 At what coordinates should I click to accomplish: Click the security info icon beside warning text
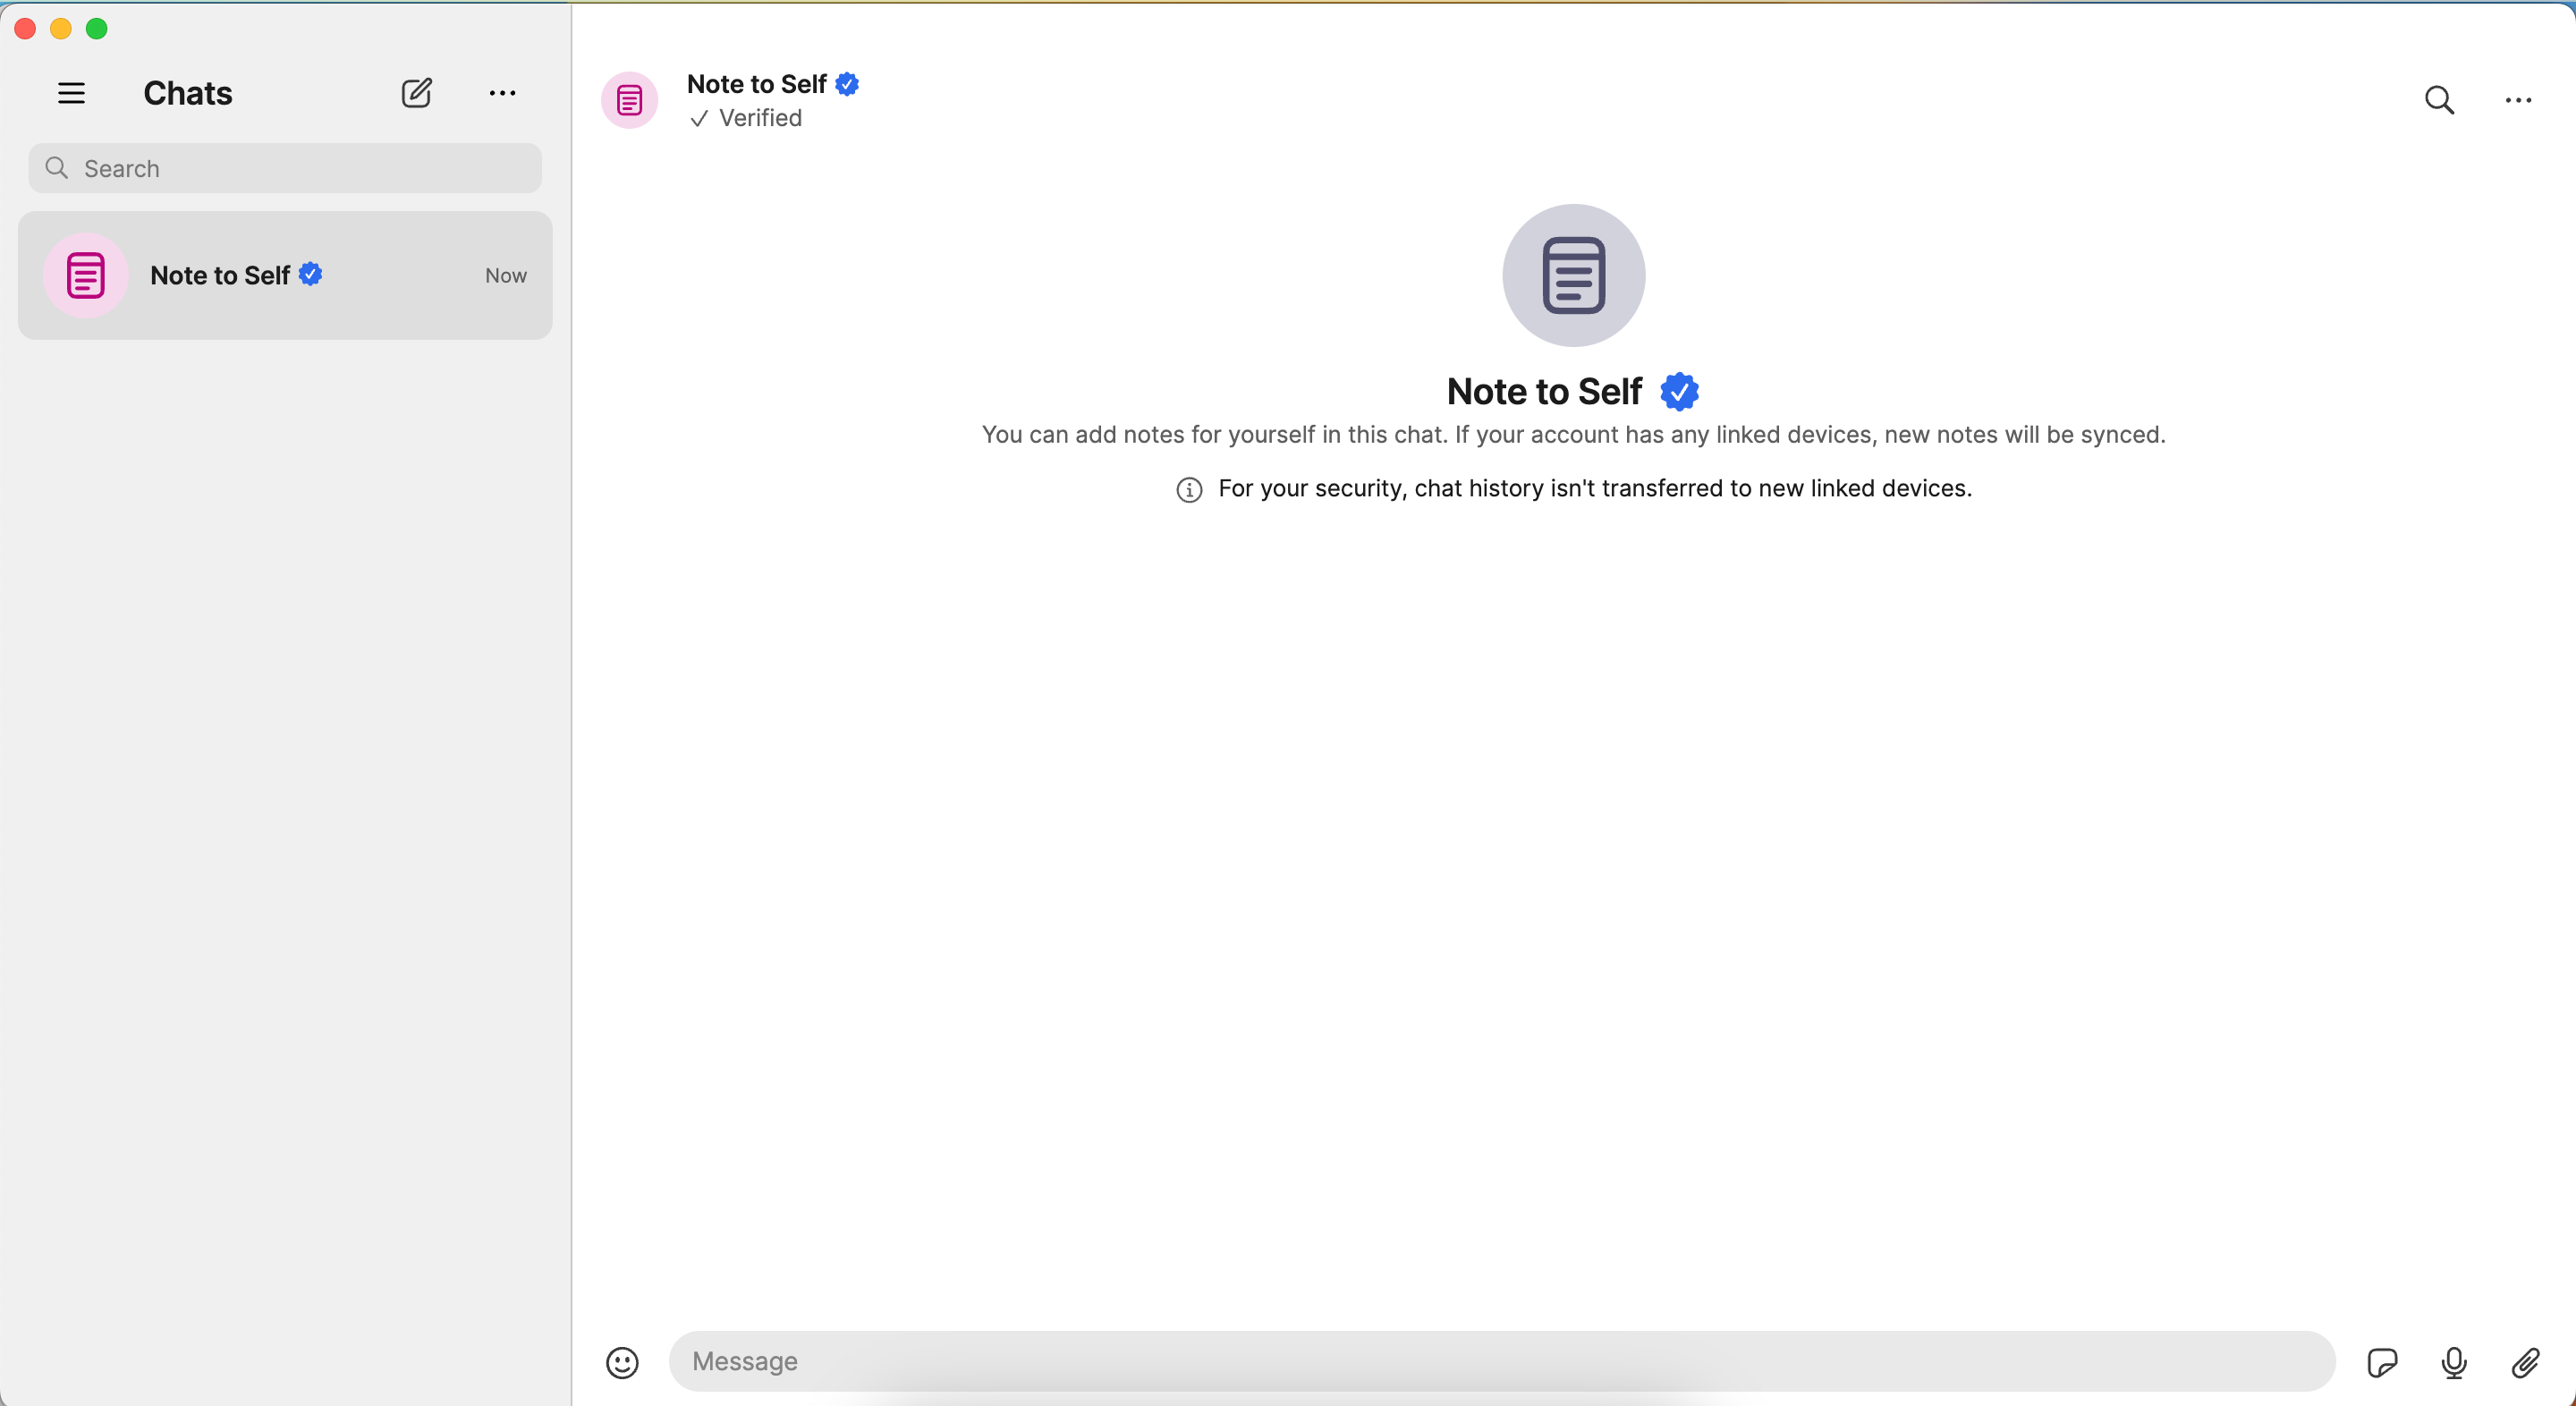click(x=1188, y=488)
